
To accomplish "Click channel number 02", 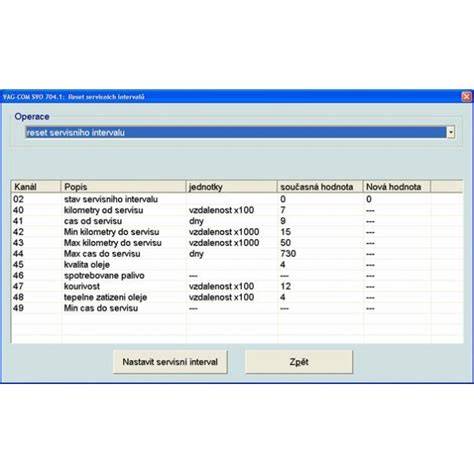I will 18,199.
